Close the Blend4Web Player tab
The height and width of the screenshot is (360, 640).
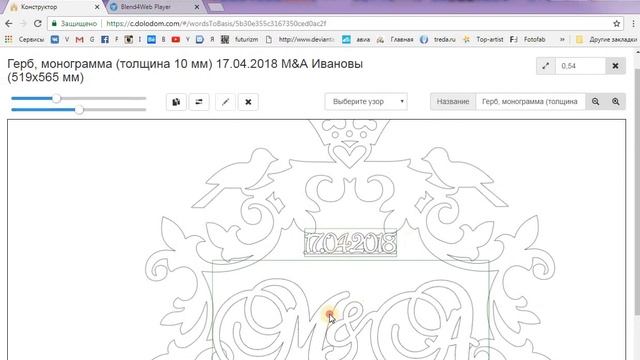[197, 7]
